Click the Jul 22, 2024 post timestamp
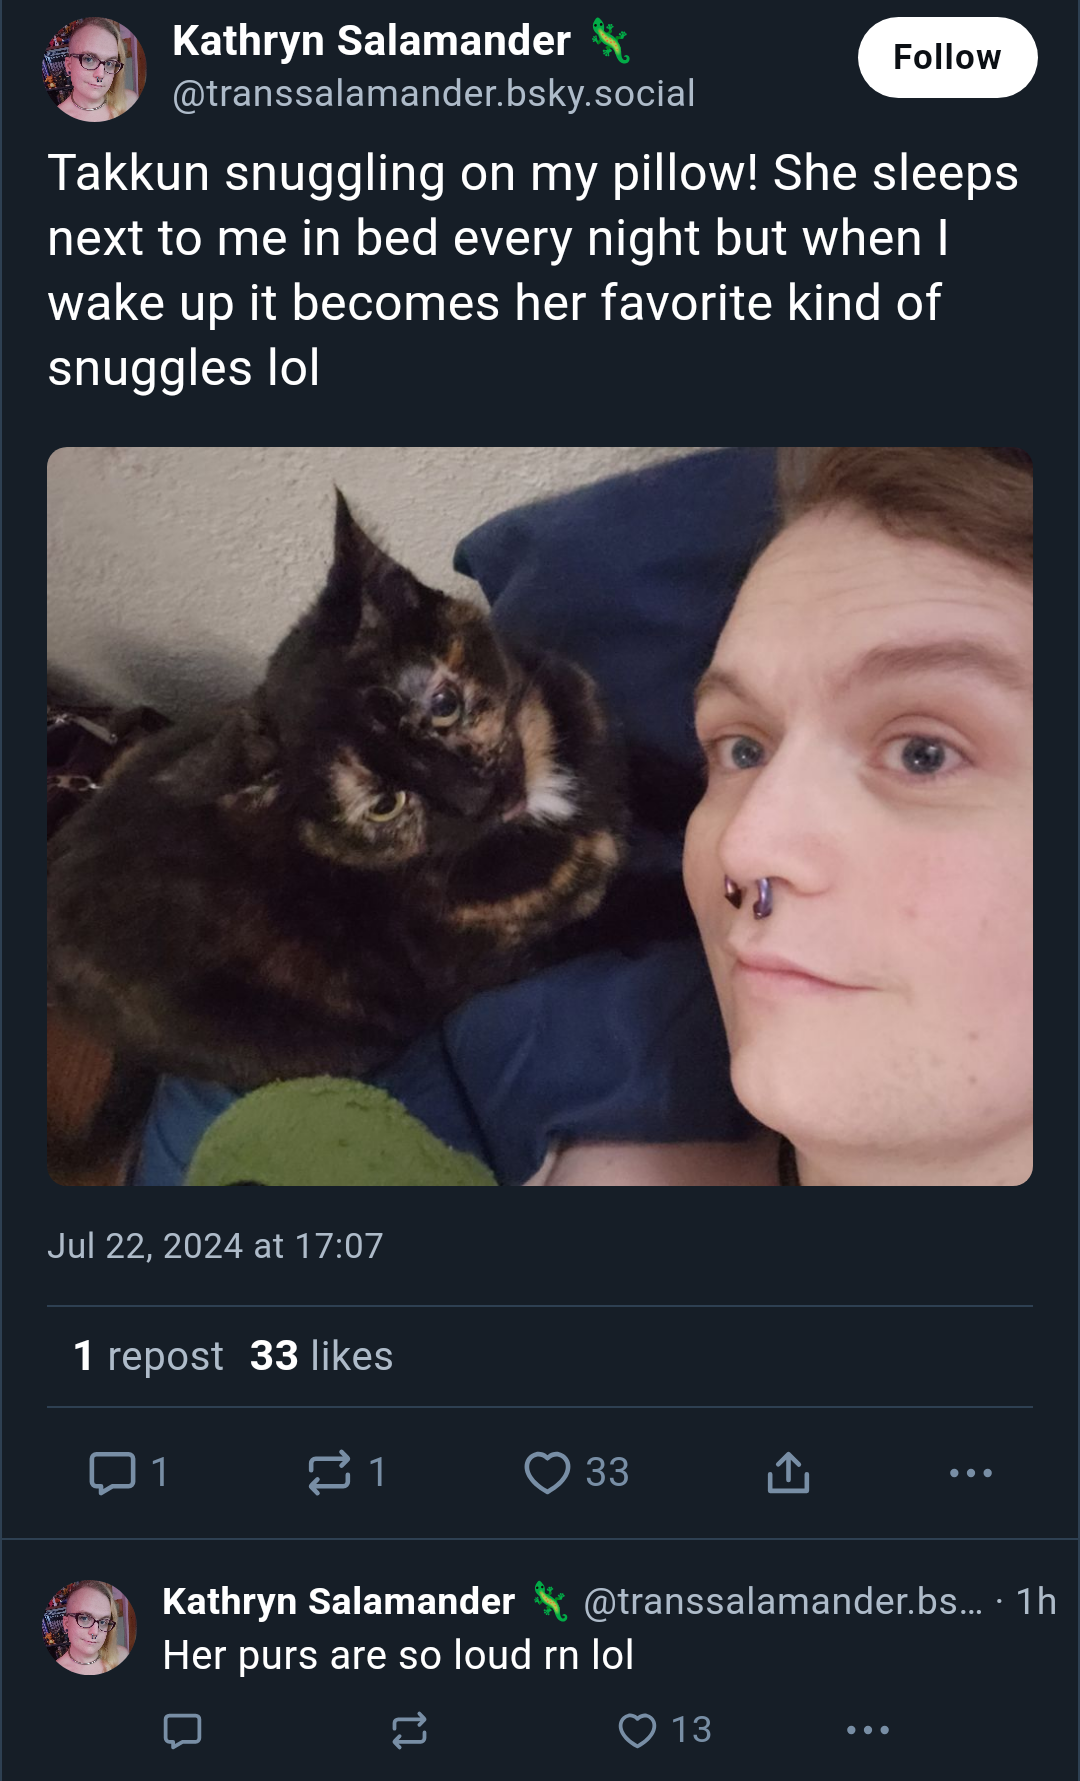This screenshot has width=1080, height=1781. [x=215, y=1246]
